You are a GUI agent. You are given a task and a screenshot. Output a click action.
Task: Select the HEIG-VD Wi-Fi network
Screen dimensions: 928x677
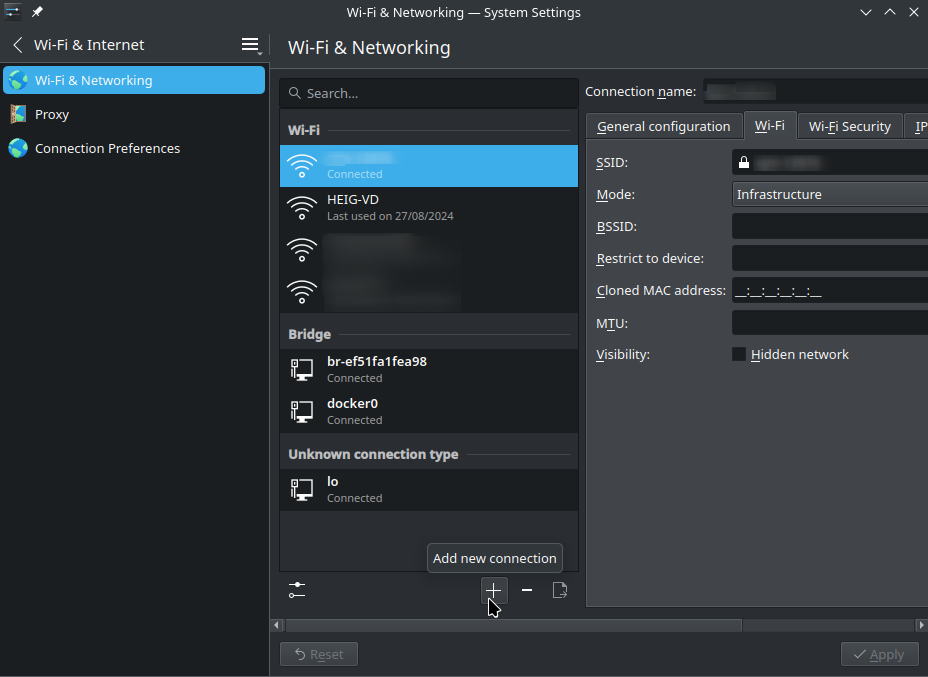point(428,207)
